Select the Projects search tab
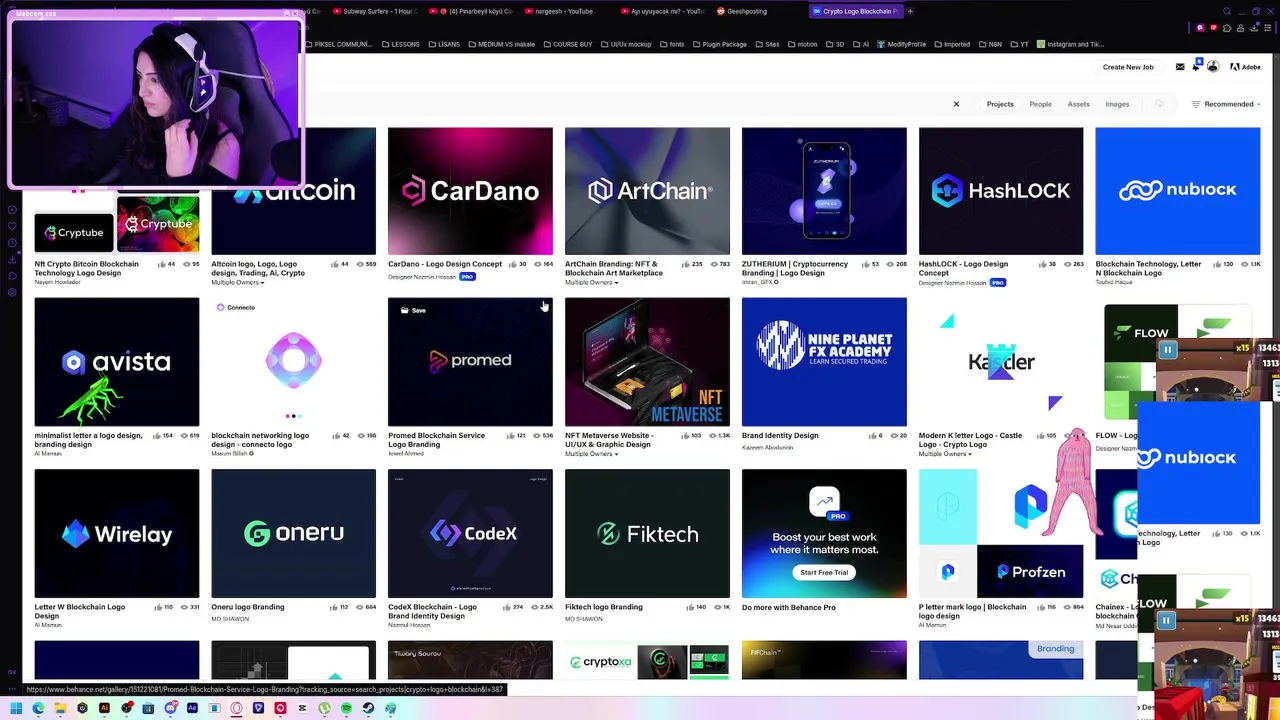 pyautogui.click(x=1000, y=104)
